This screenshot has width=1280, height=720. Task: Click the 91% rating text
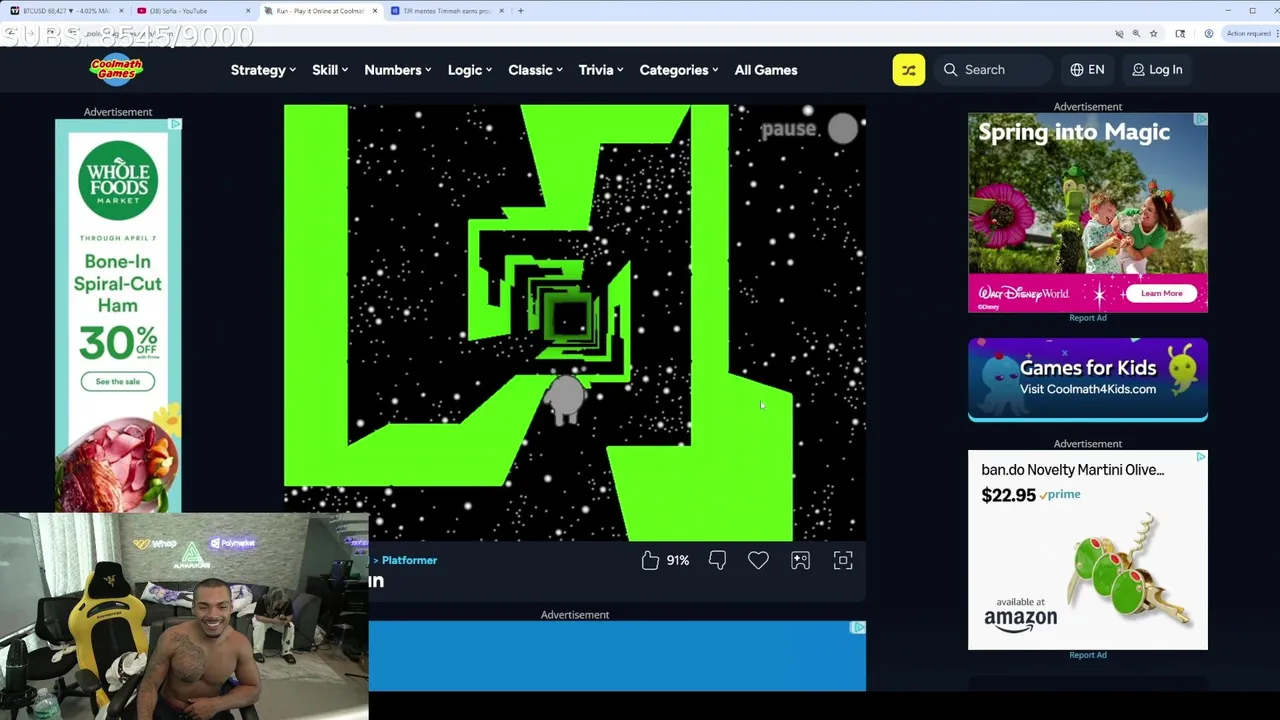coord(678,561)
